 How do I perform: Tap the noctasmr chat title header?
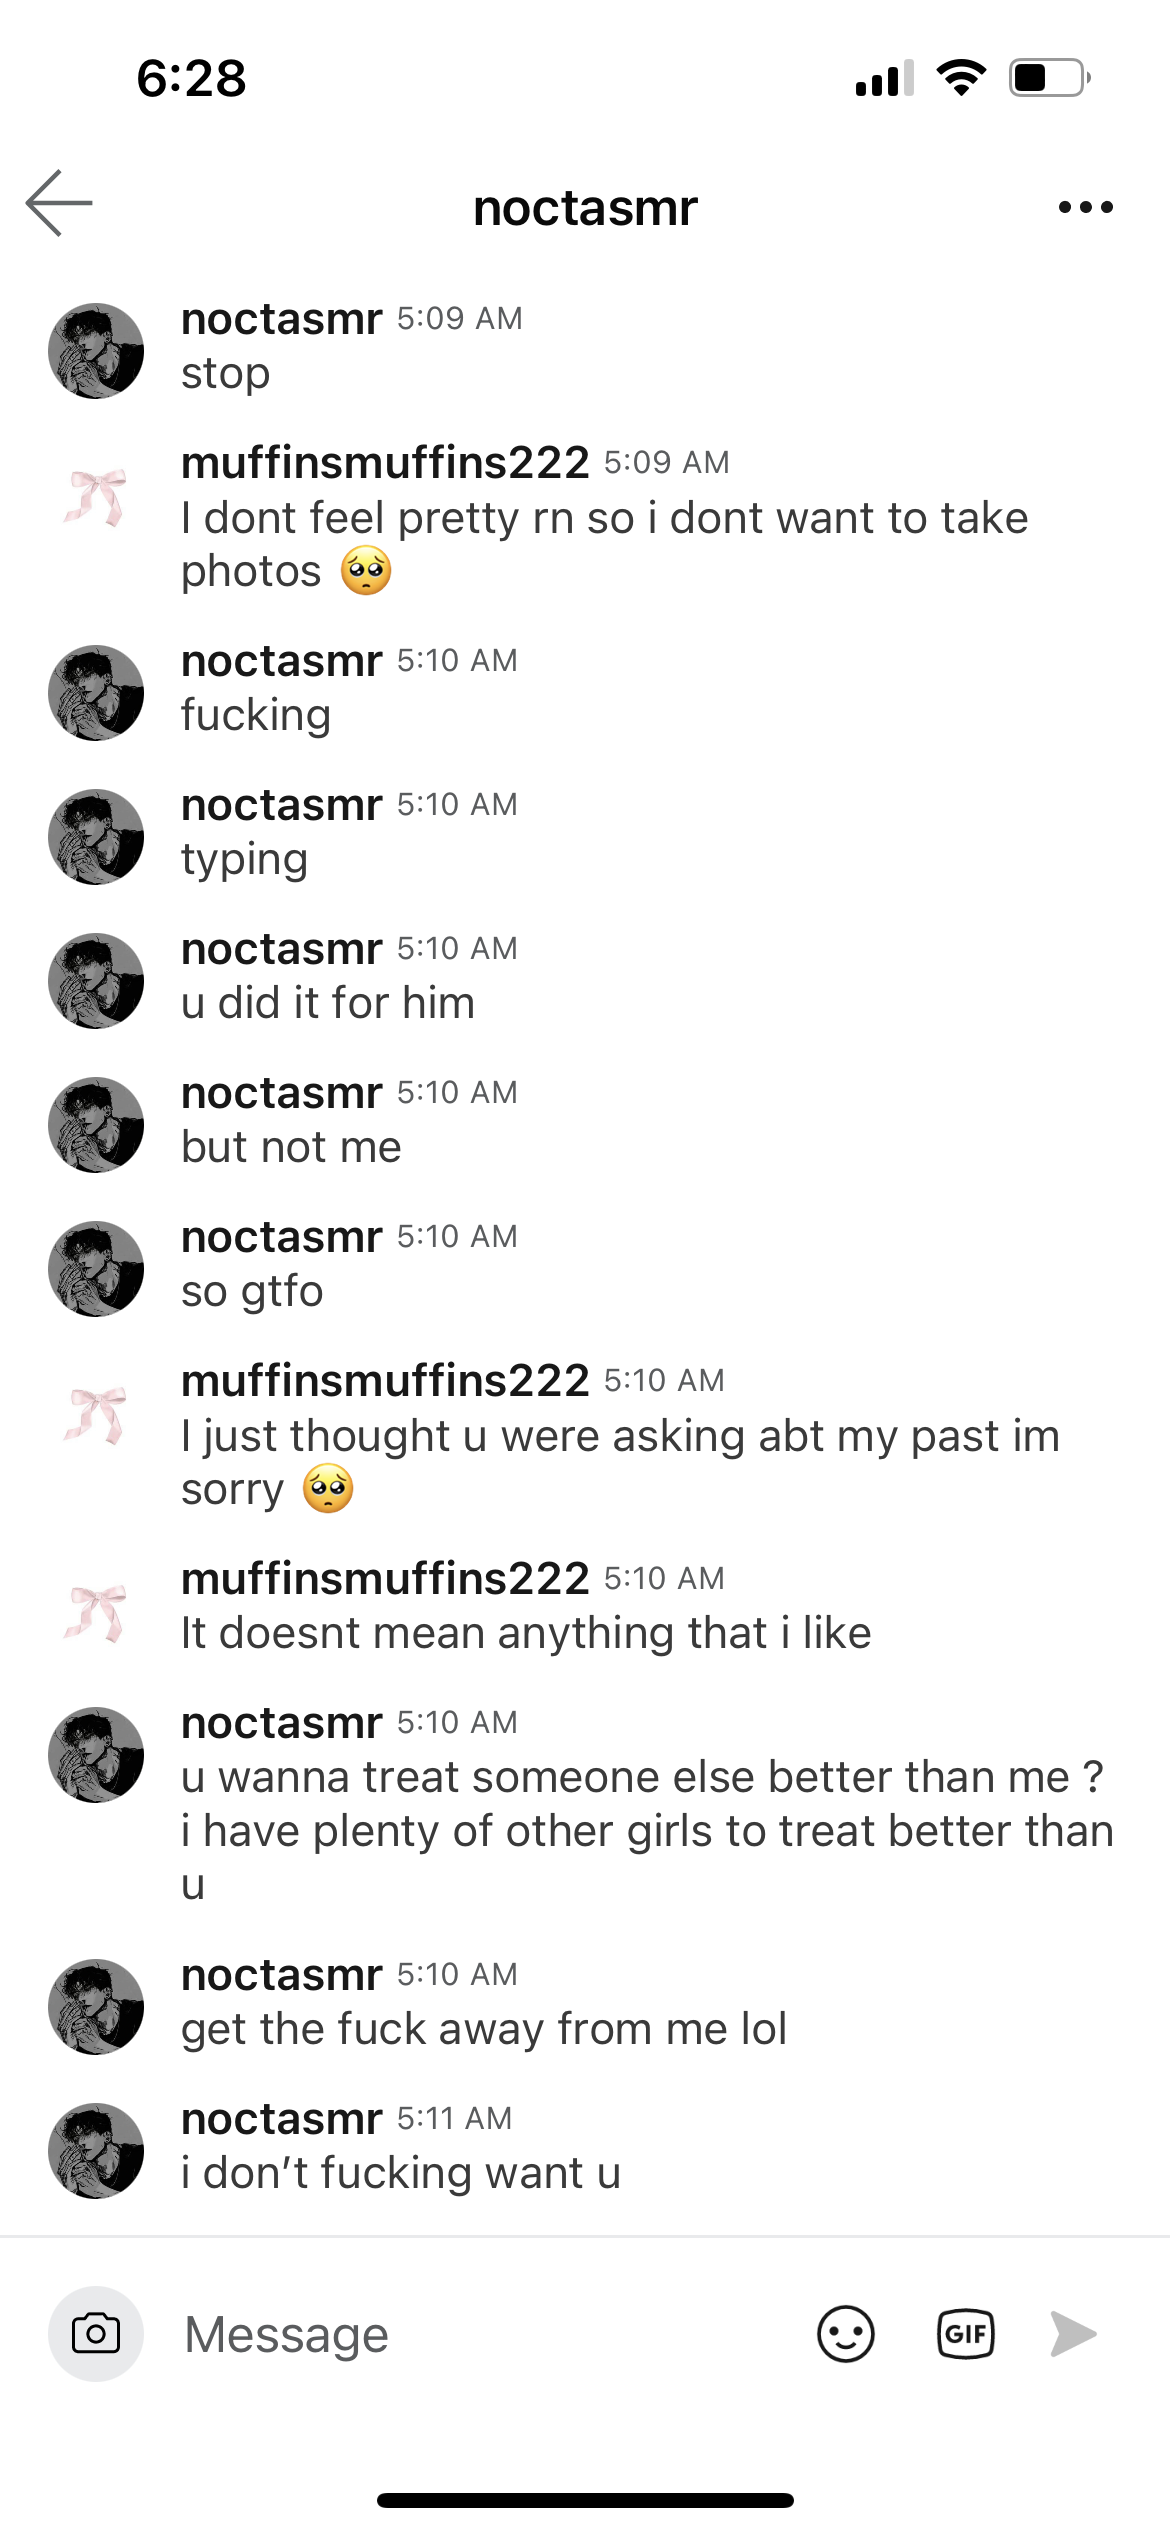tap(585, 208)
